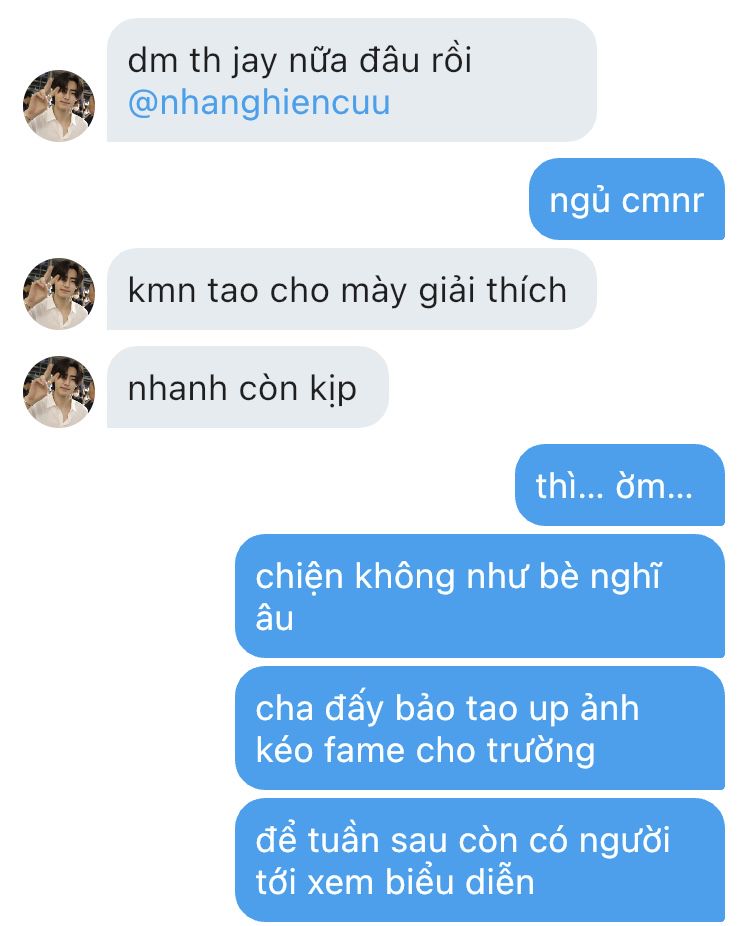This screenshot has height=926, width=749.
Task: Select the 'thì... ờm...' sent bubble
Action: [620, 485]
